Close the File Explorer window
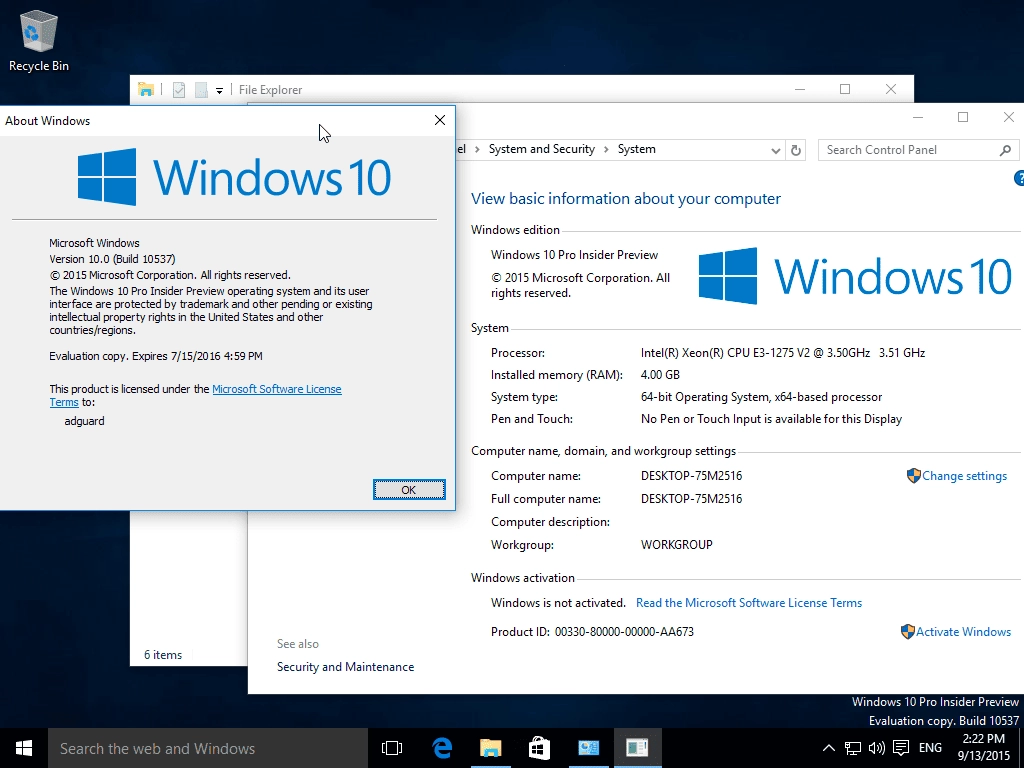Image resolution: width=1024 pixels, height=768 pixels. pyautogui.click(x=891, y=89)
